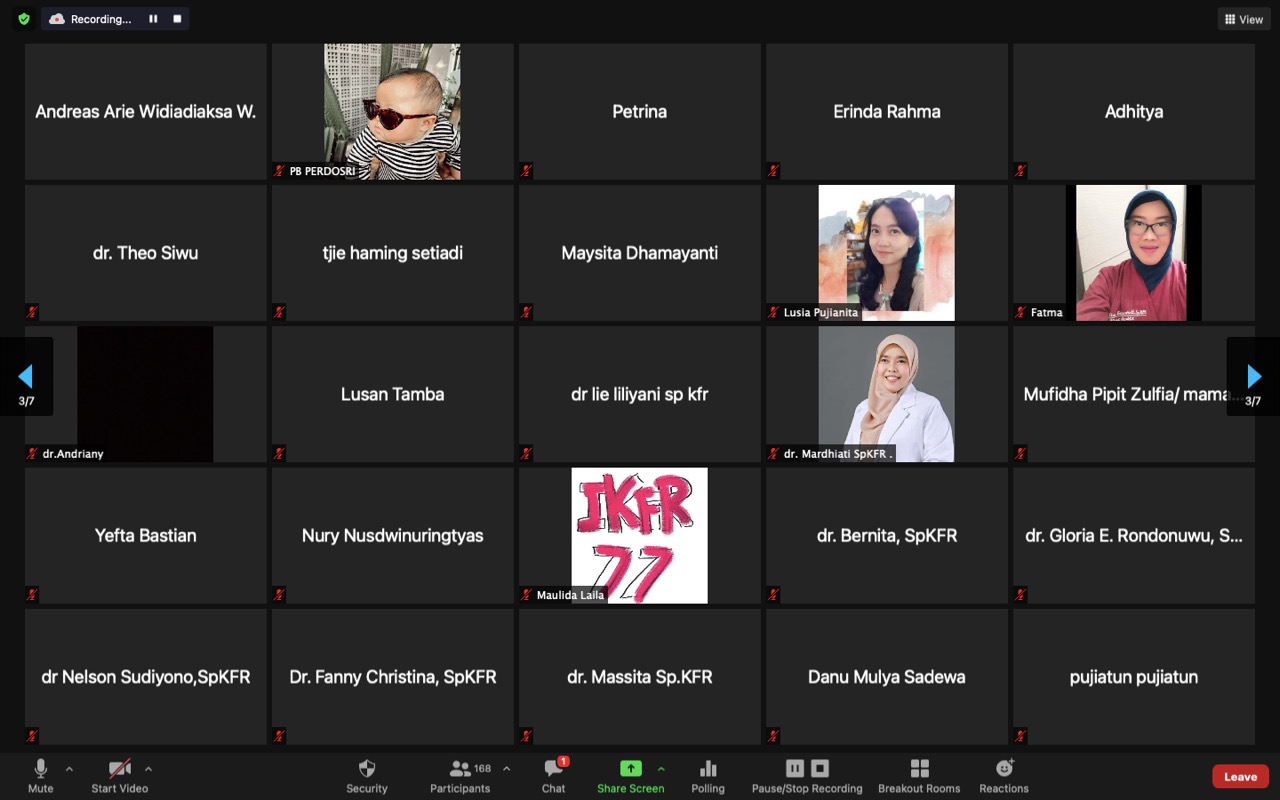Click the dr. Bernita, SpKFR name
The width and height of the screenshot is (1280, 800).
click(887, 536)
